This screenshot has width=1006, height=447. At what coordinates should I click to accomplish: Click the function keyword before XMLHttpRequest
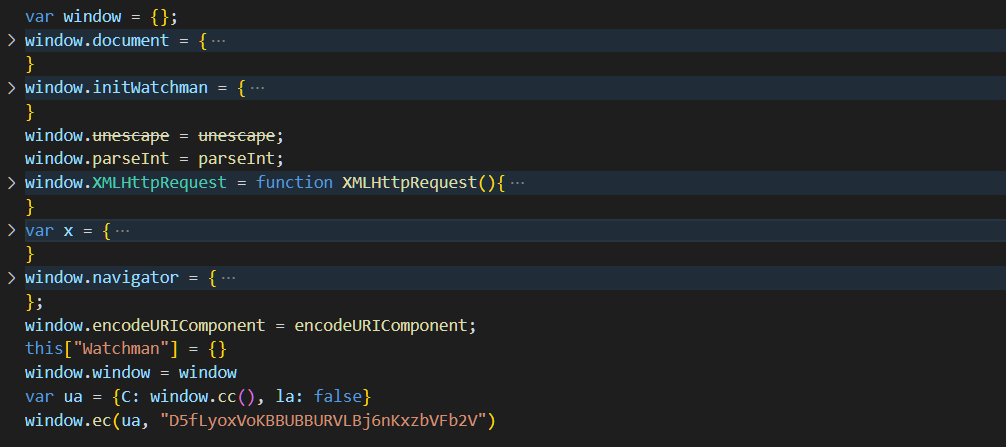[x=294, y=183]
